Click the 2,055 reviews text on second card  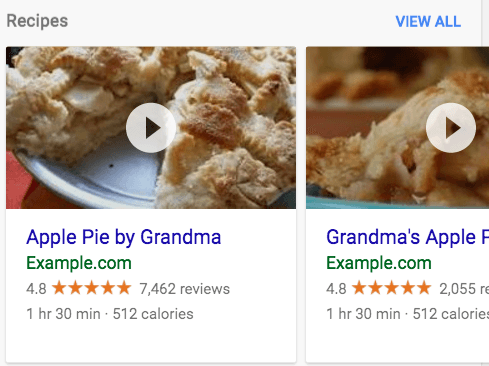pos(464,289)
